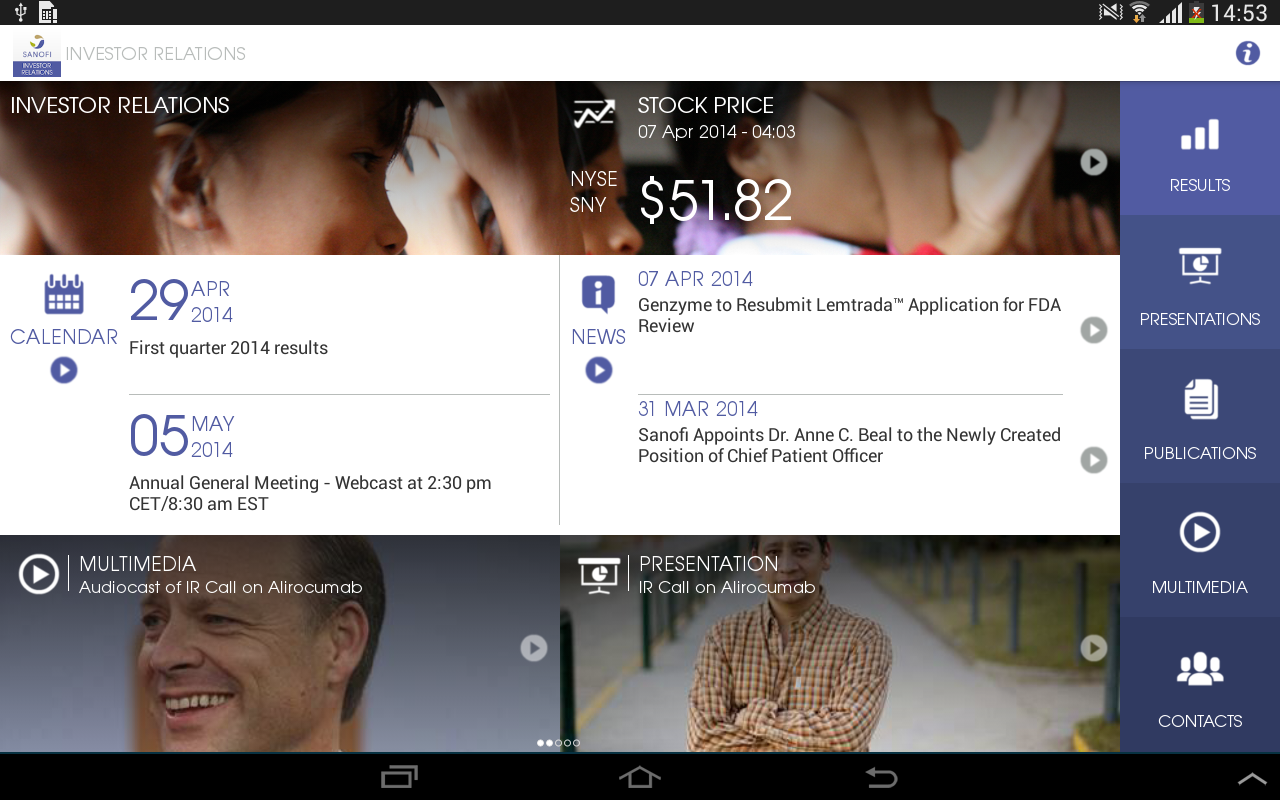This screenshot has height=800, width=1280.
Task: Select the PUBLICATIONS sidebar label
Action: point(1200,453)
